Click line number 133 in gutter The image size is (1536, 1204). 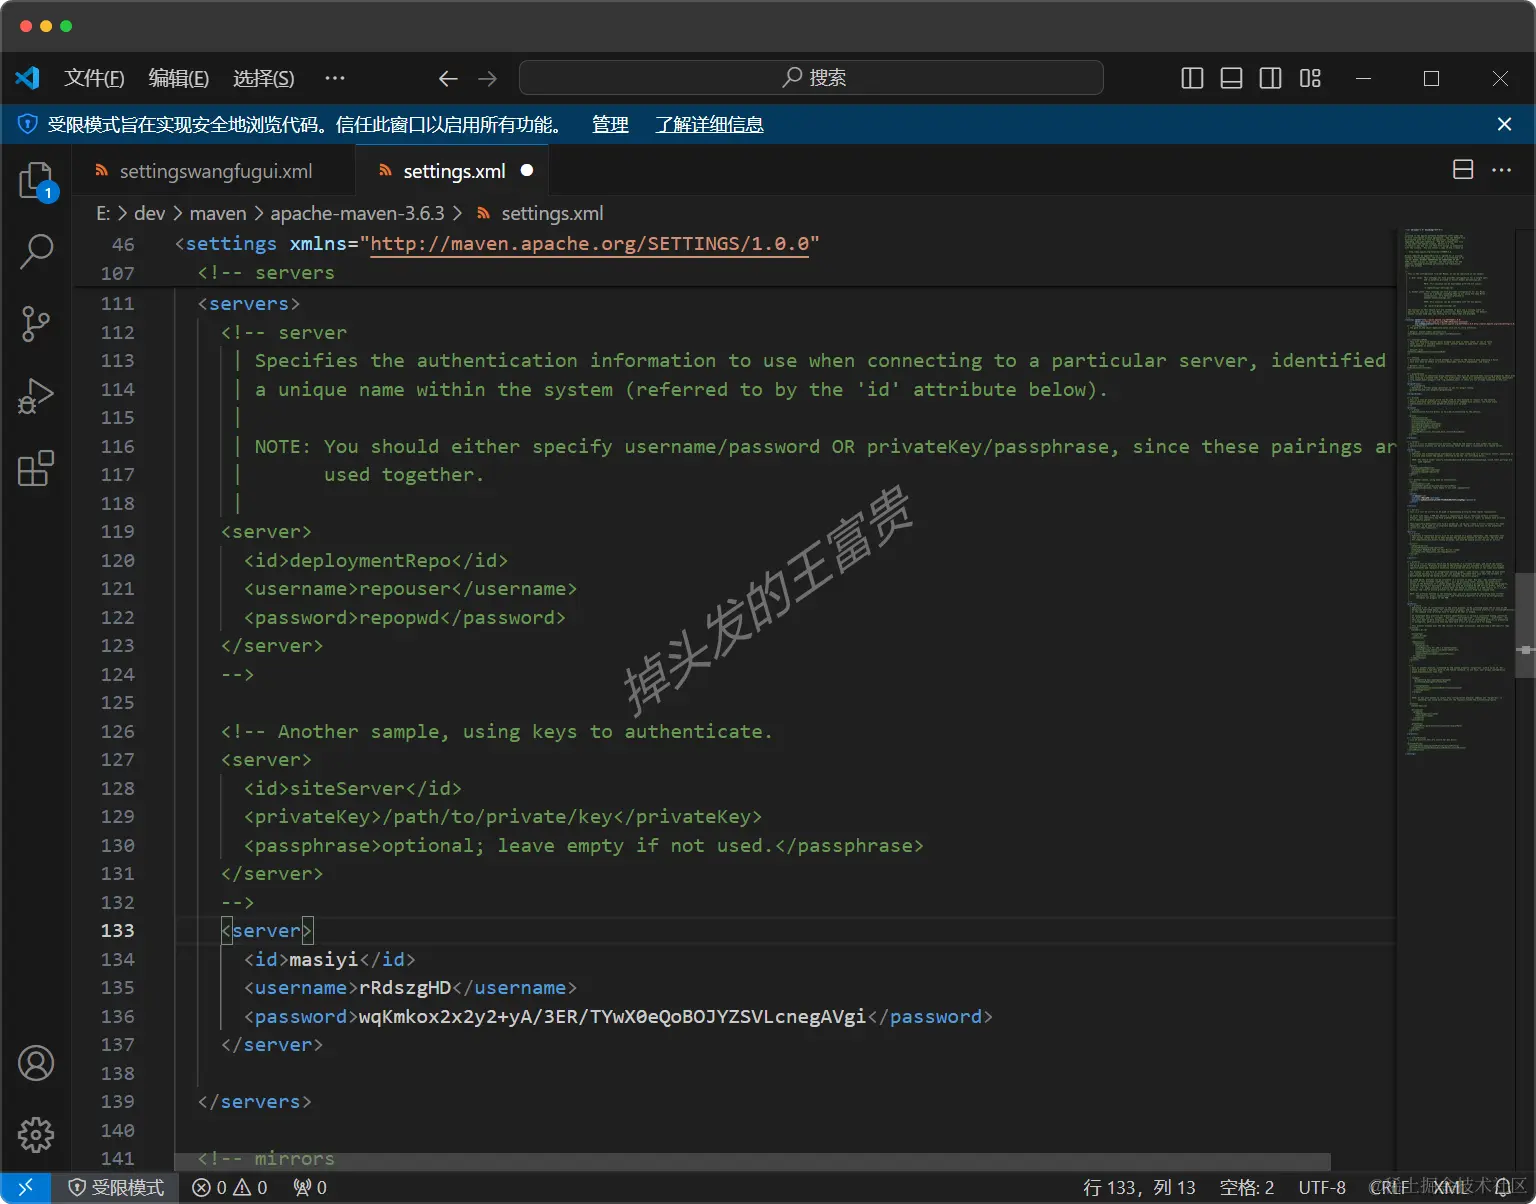click(117, 931)
